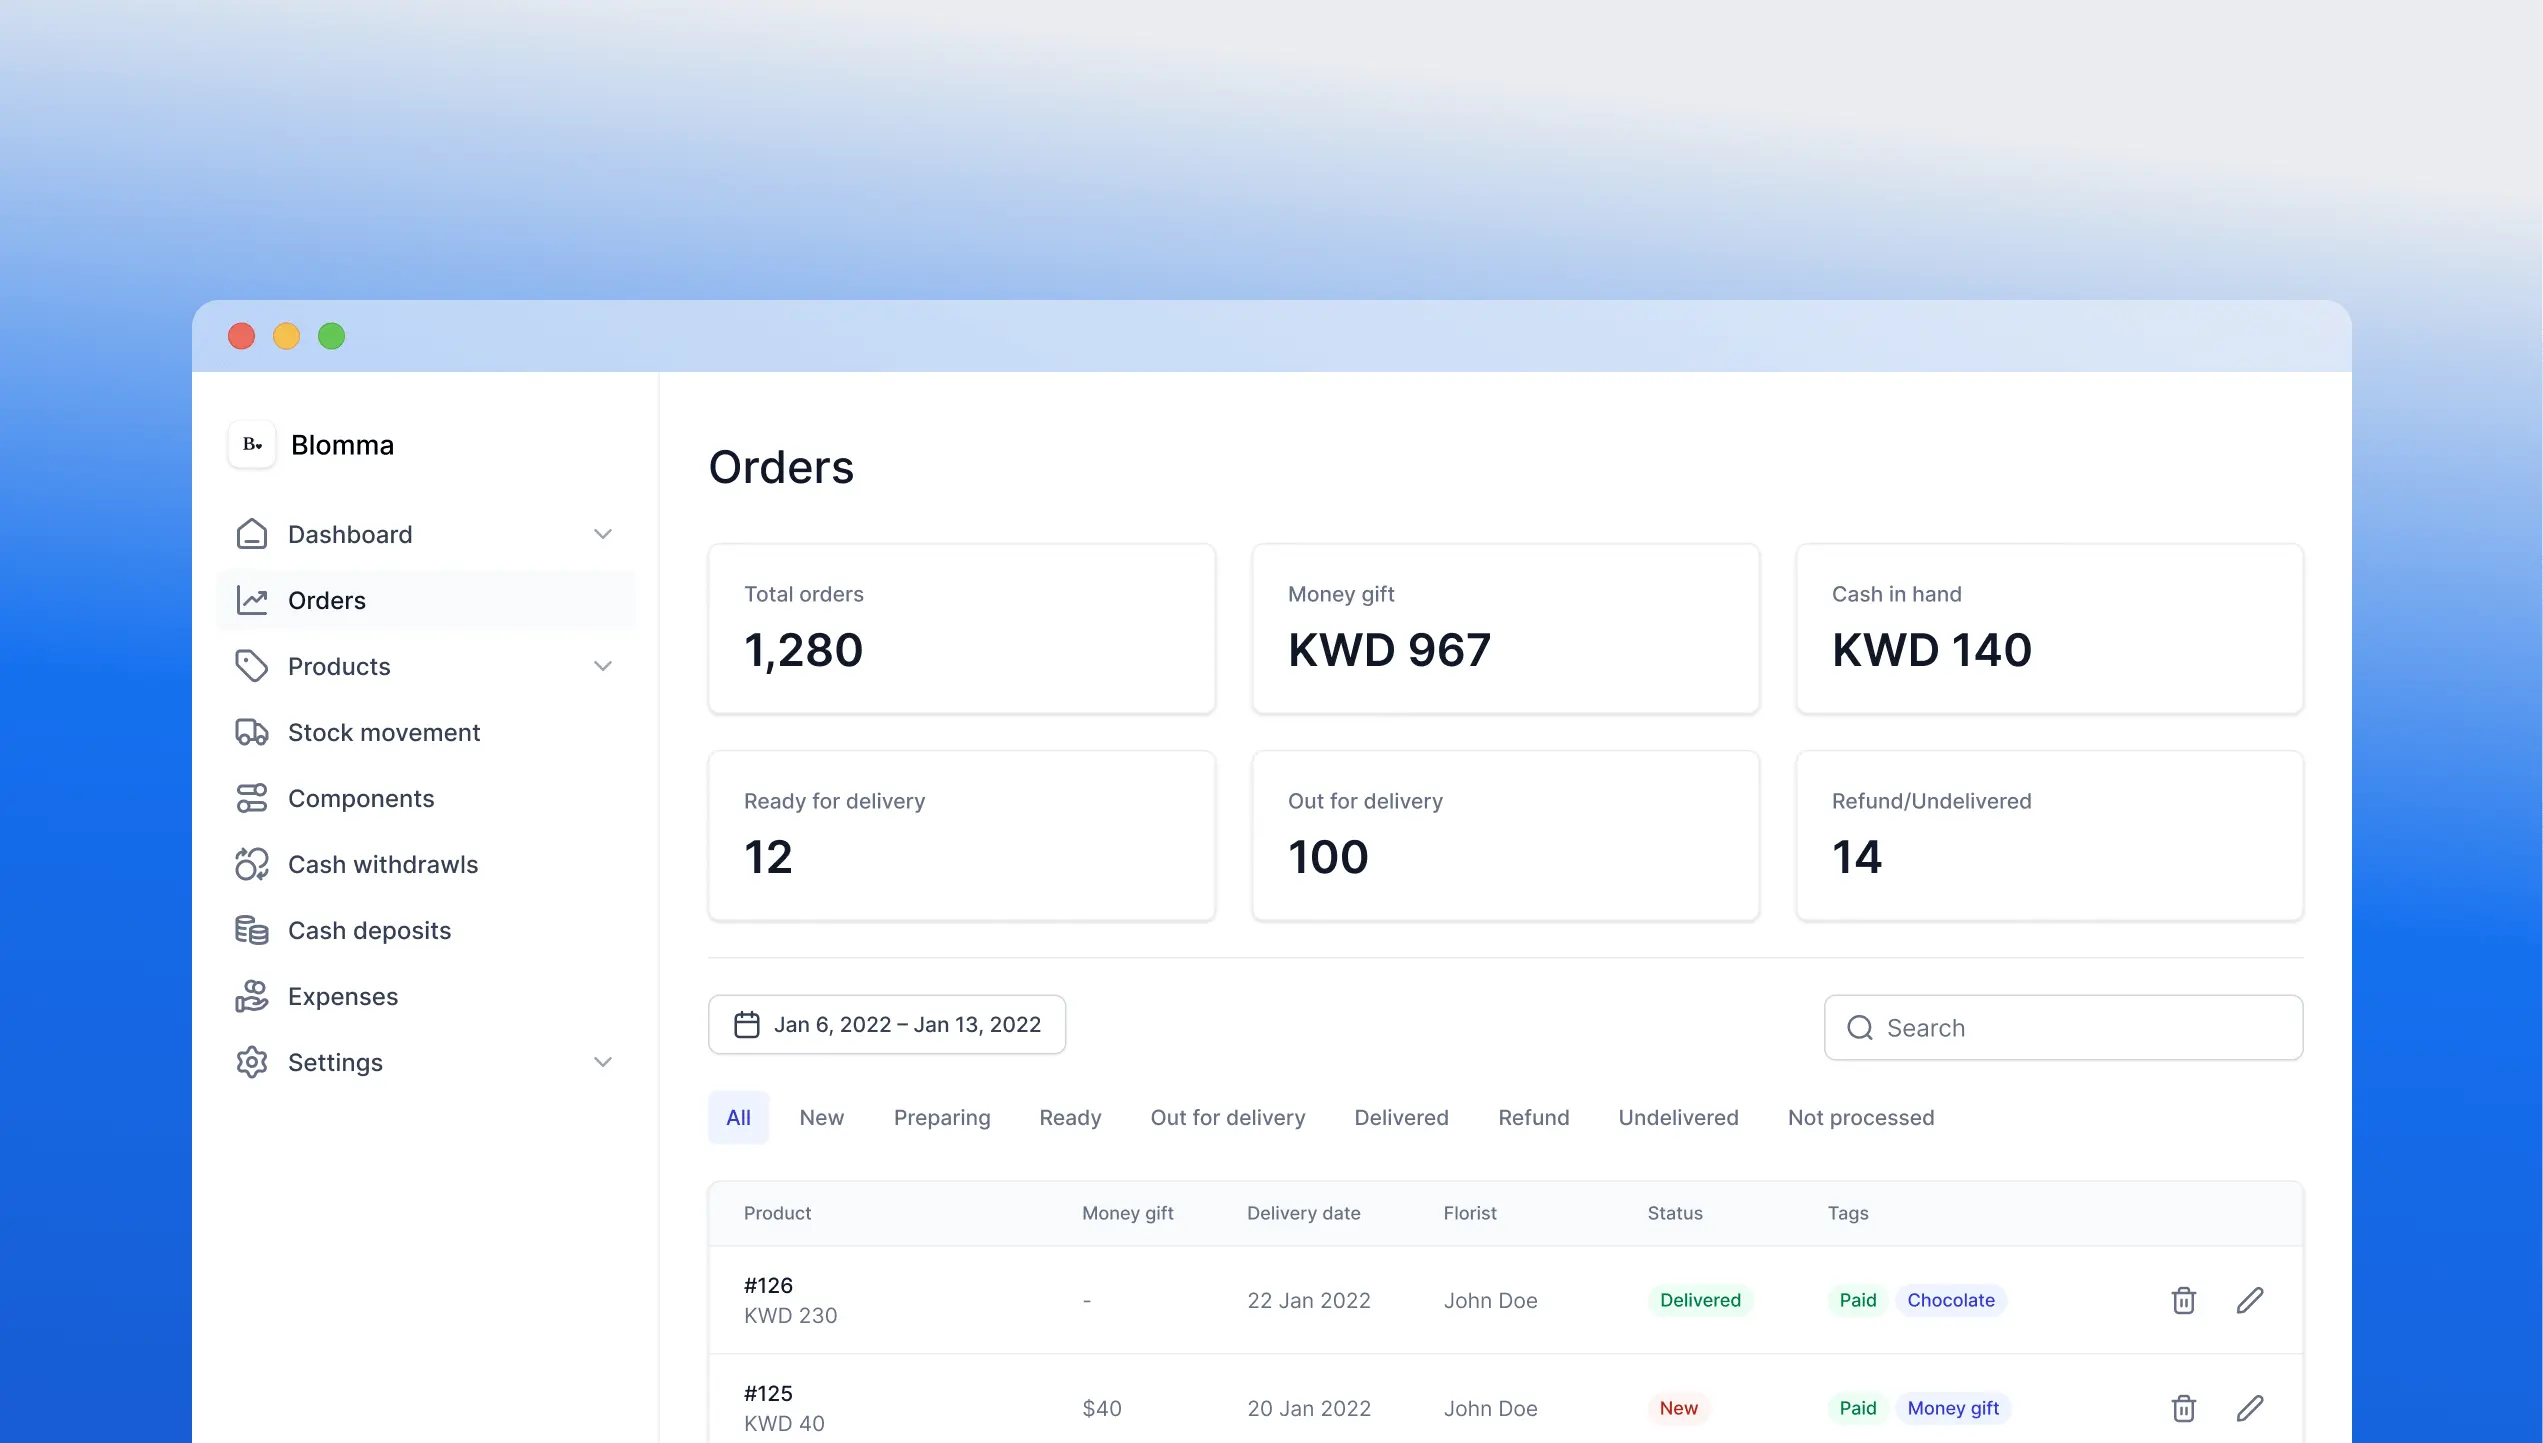
Task: Expand the Dashboard menu chevron
Action: click(x=602, y=534)
